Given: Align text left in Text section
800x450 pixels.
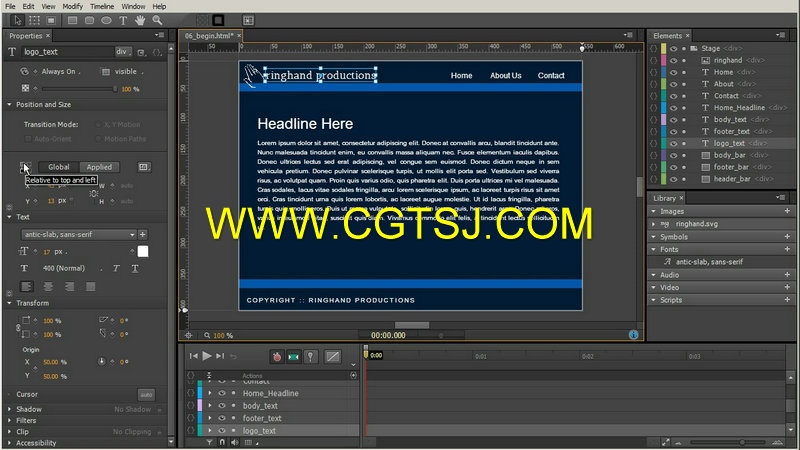Looking at the screenshot, I should click(27, 287).
